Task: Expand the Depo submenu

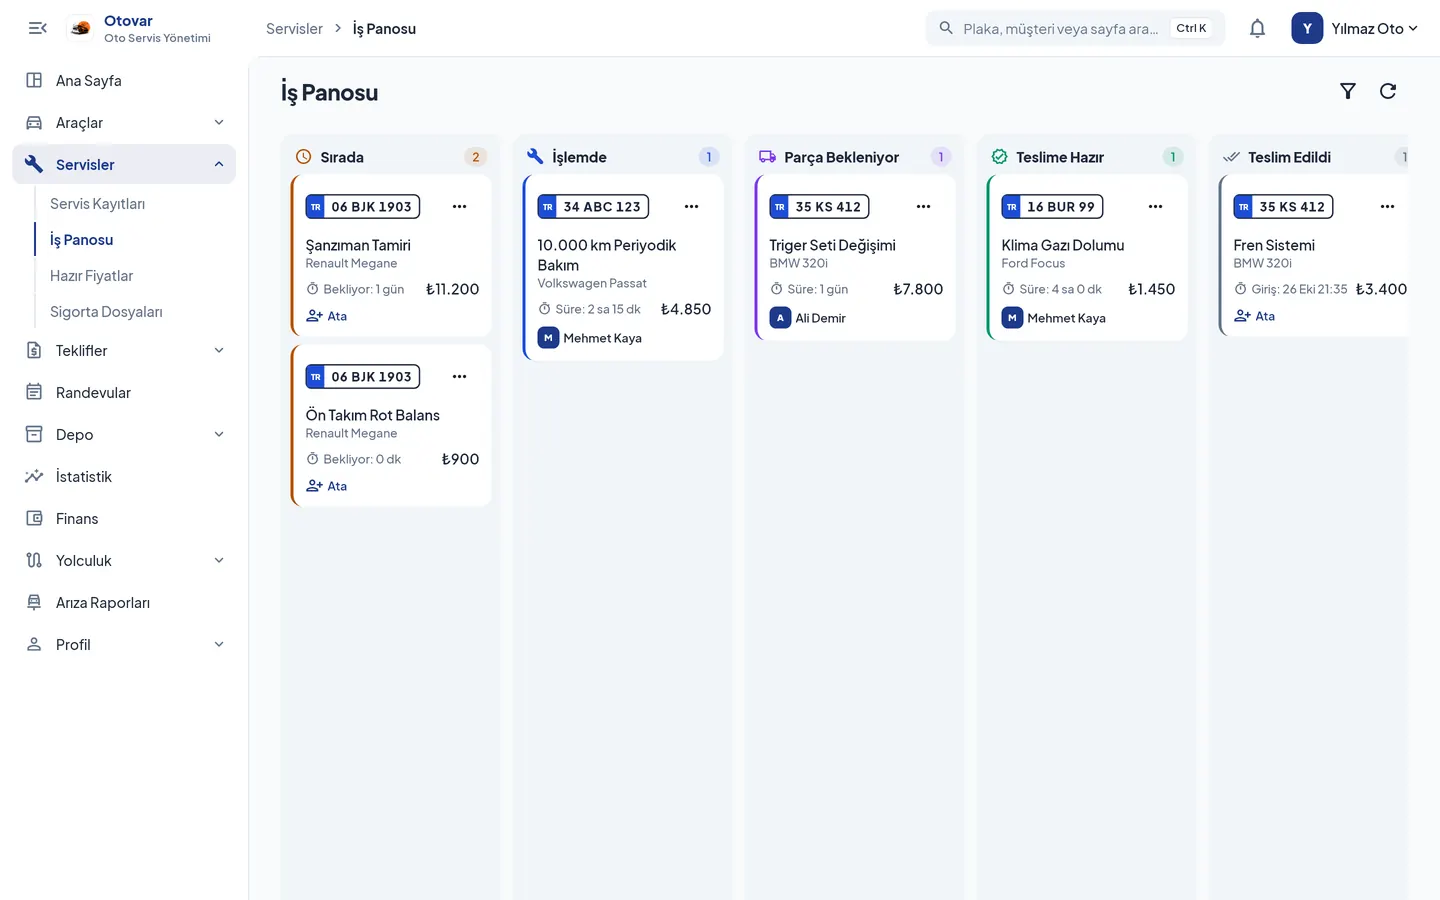Action: click(219, 434)
